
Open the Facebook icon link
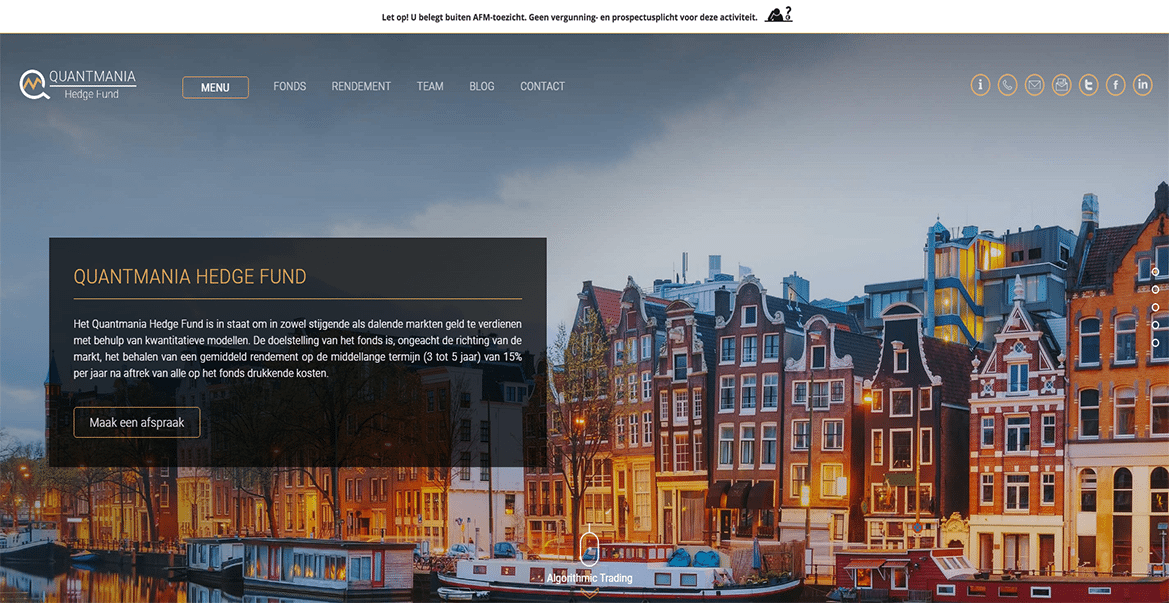1115,85
